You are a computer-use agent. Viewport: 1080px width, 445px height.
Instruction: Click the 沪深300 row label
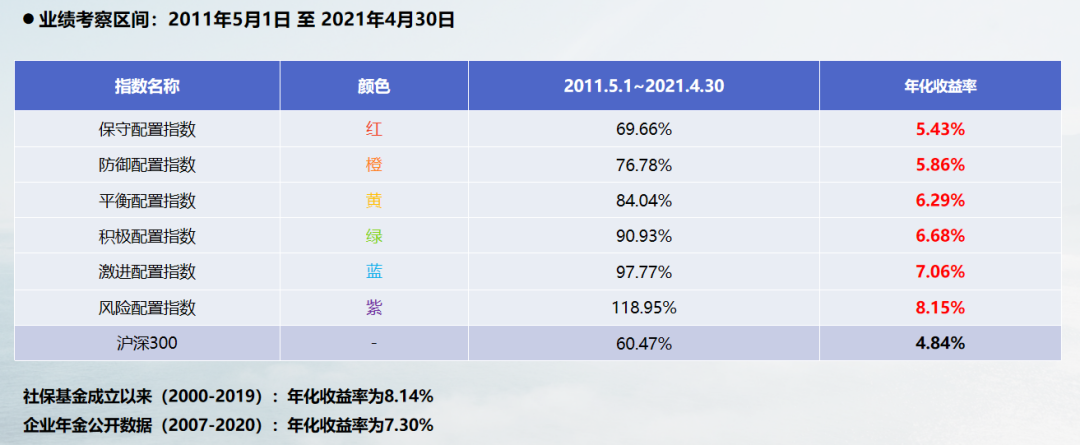pyautogui.click(x=147, y=343)
